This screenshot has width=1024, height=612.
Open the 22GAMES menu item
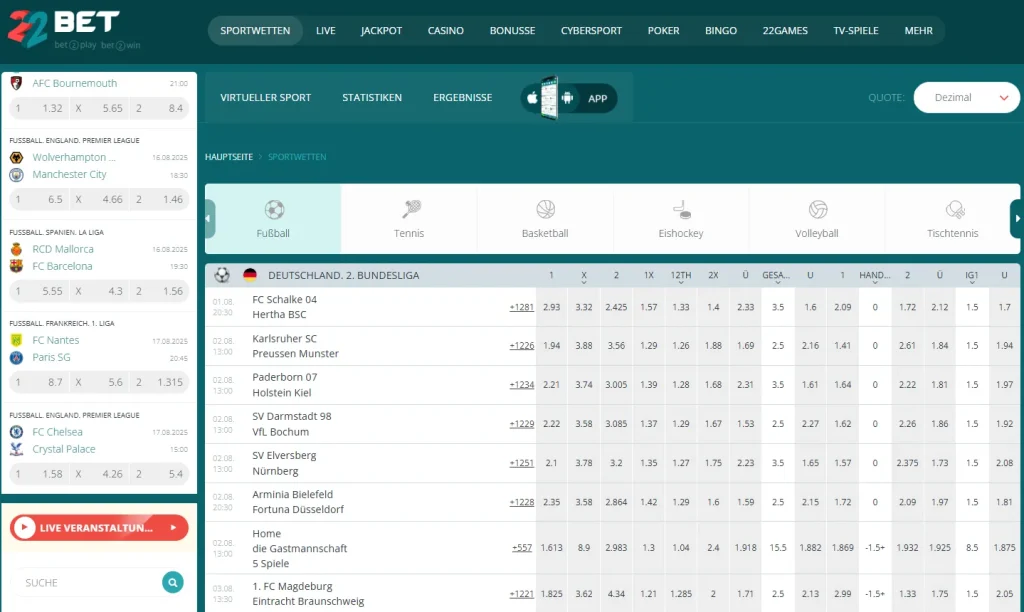(785, 31)
